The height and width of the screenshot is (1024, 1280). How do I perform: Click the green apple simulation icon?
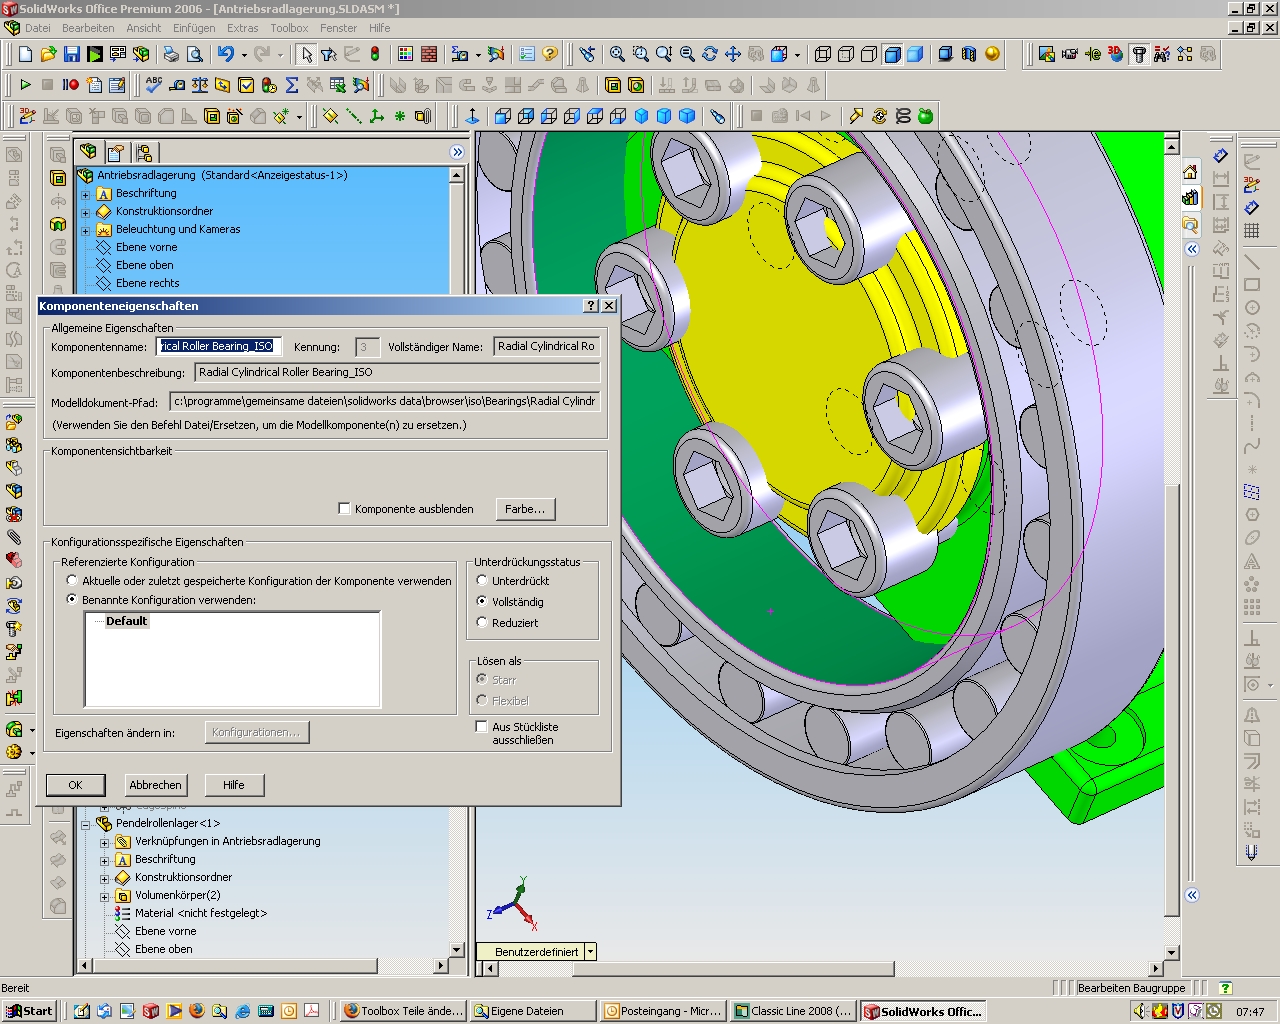(x=925, y=116)
